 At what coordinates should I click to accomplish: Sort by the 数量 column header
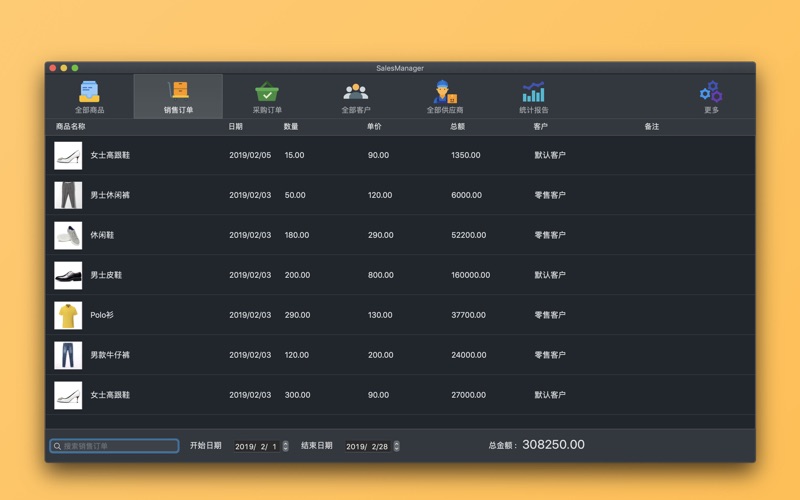(291, 127)
